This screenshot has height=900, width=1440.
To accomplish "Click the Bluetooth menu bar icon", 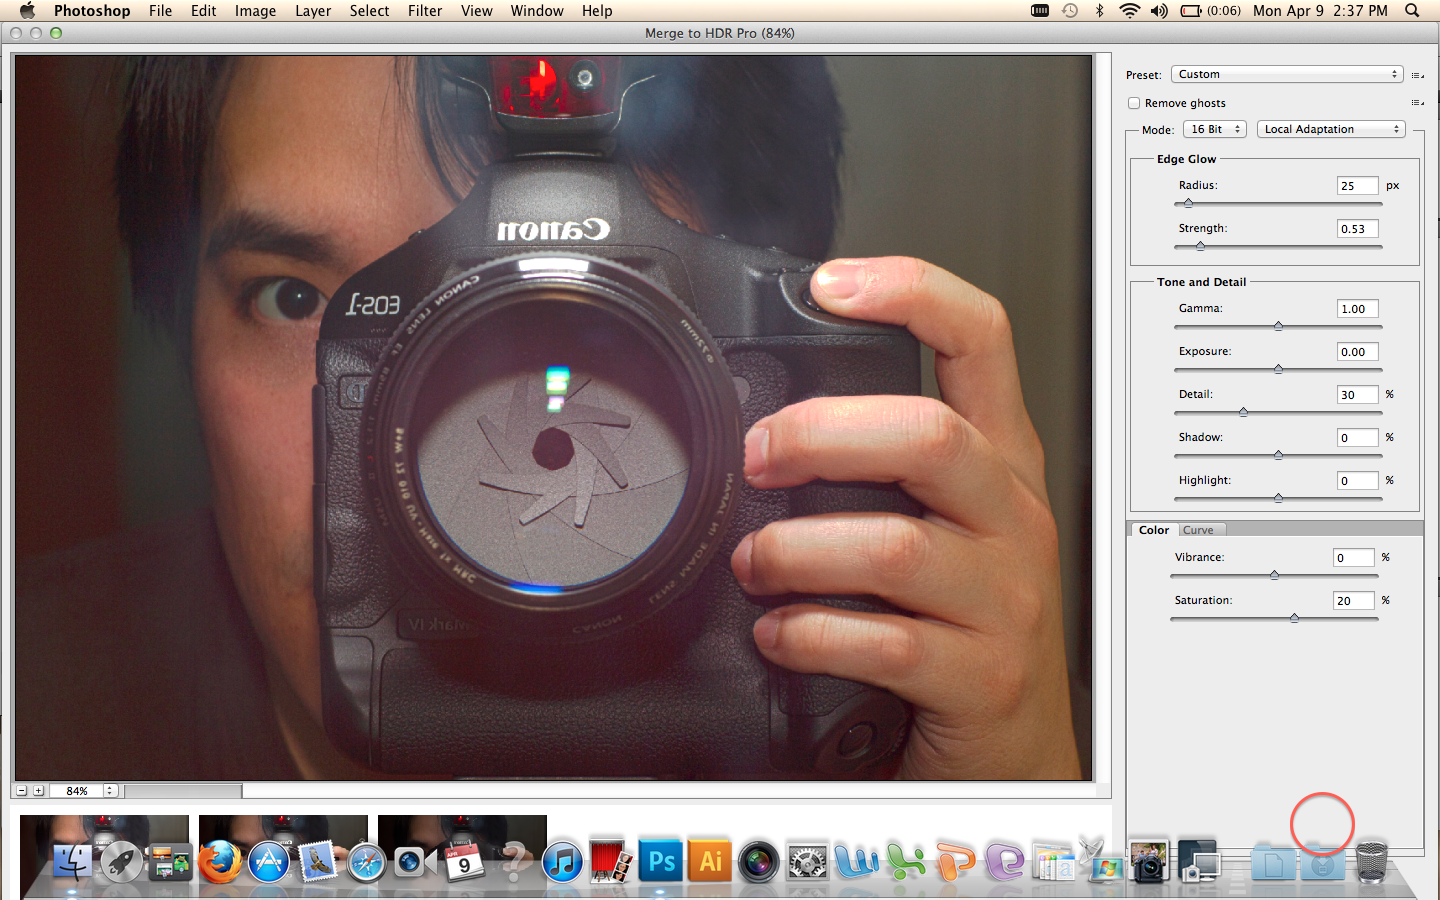I will click(1099, 11).
